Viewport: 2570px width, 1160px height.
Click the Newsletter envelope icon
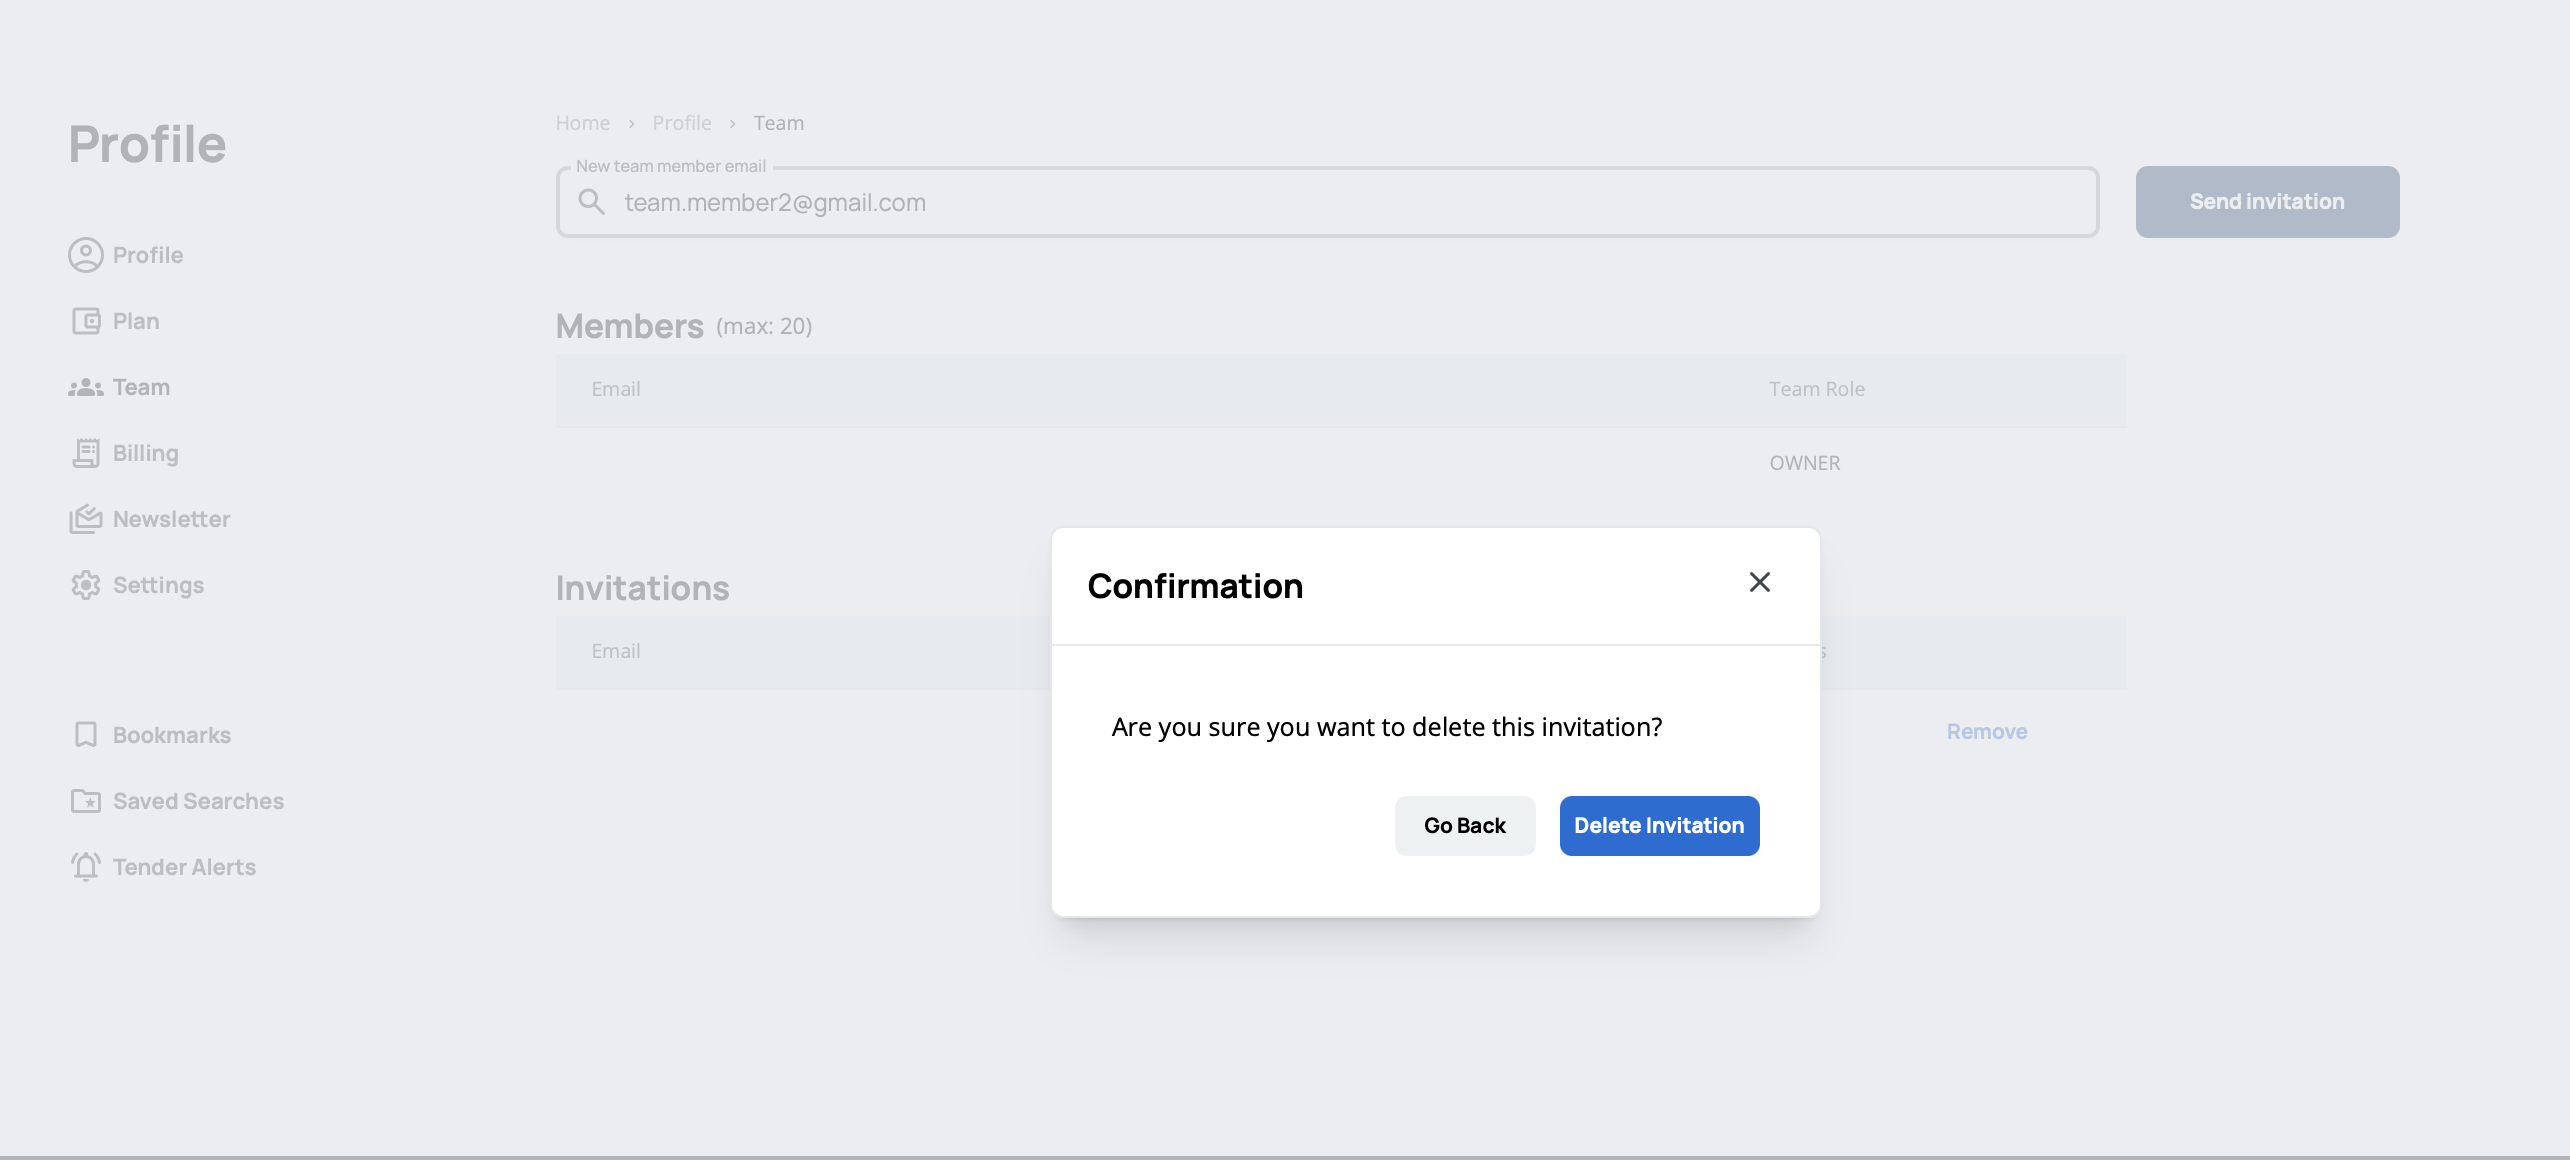coord(86,519)
